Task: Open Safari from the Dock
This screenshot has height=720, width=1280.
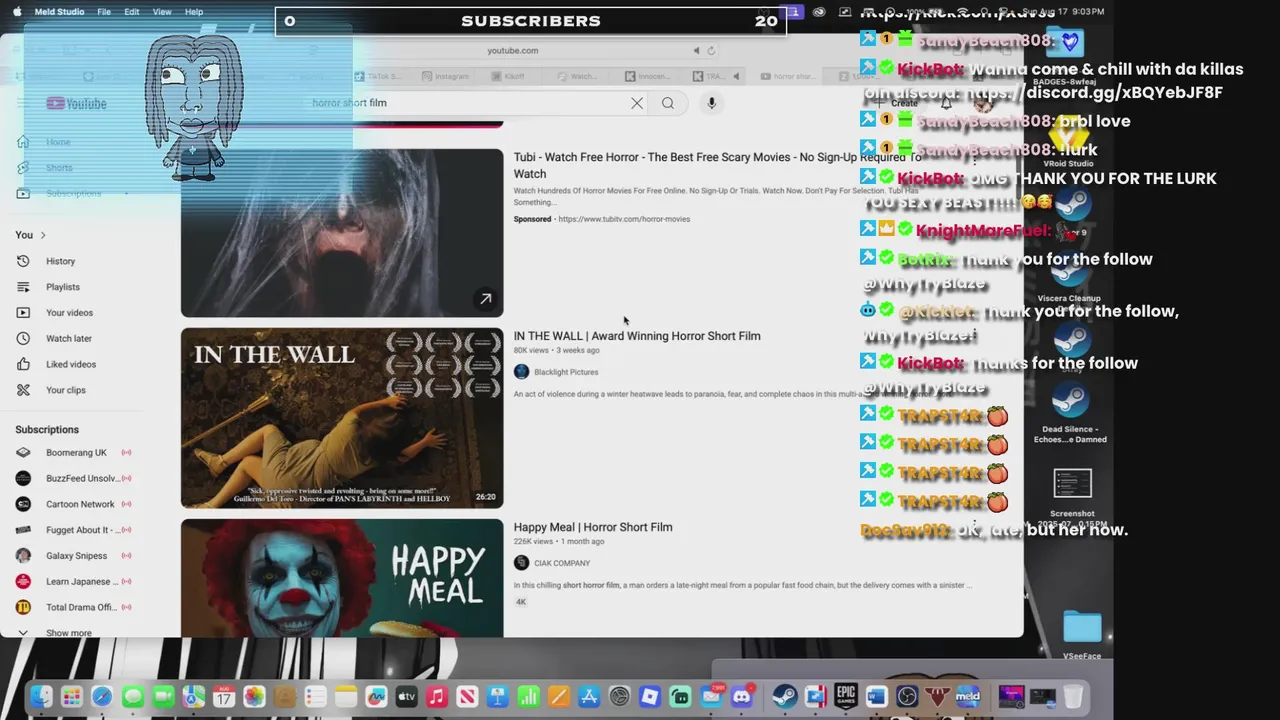Action: [x=102, y=697]
